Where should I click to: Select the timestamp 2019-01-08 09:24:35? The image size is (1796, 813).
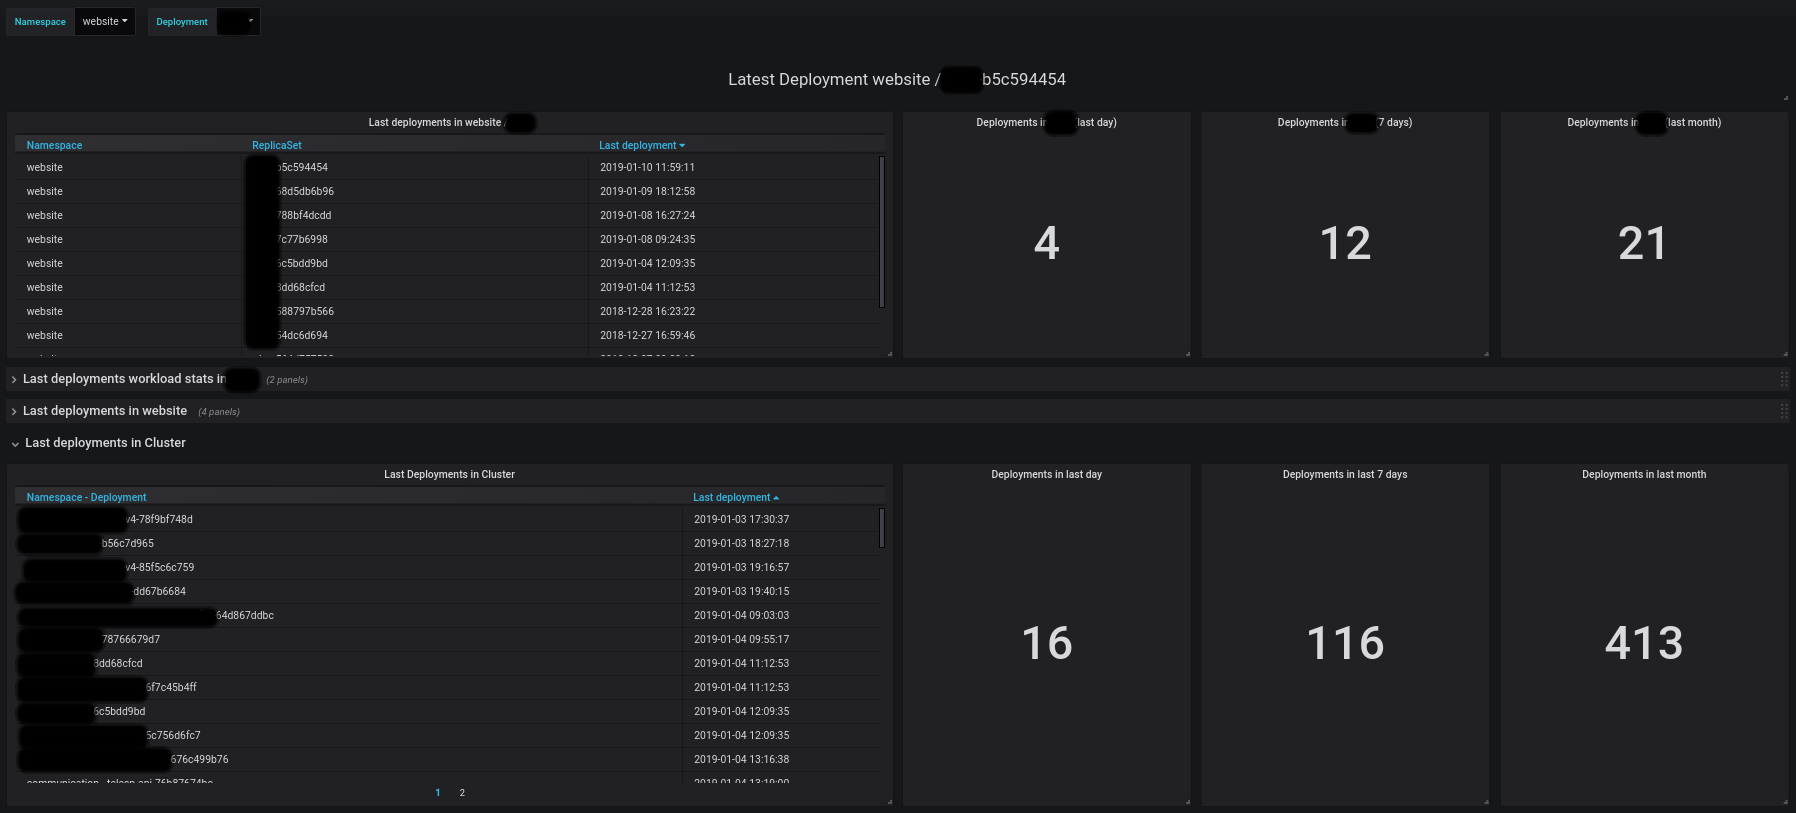coord(648,240)
